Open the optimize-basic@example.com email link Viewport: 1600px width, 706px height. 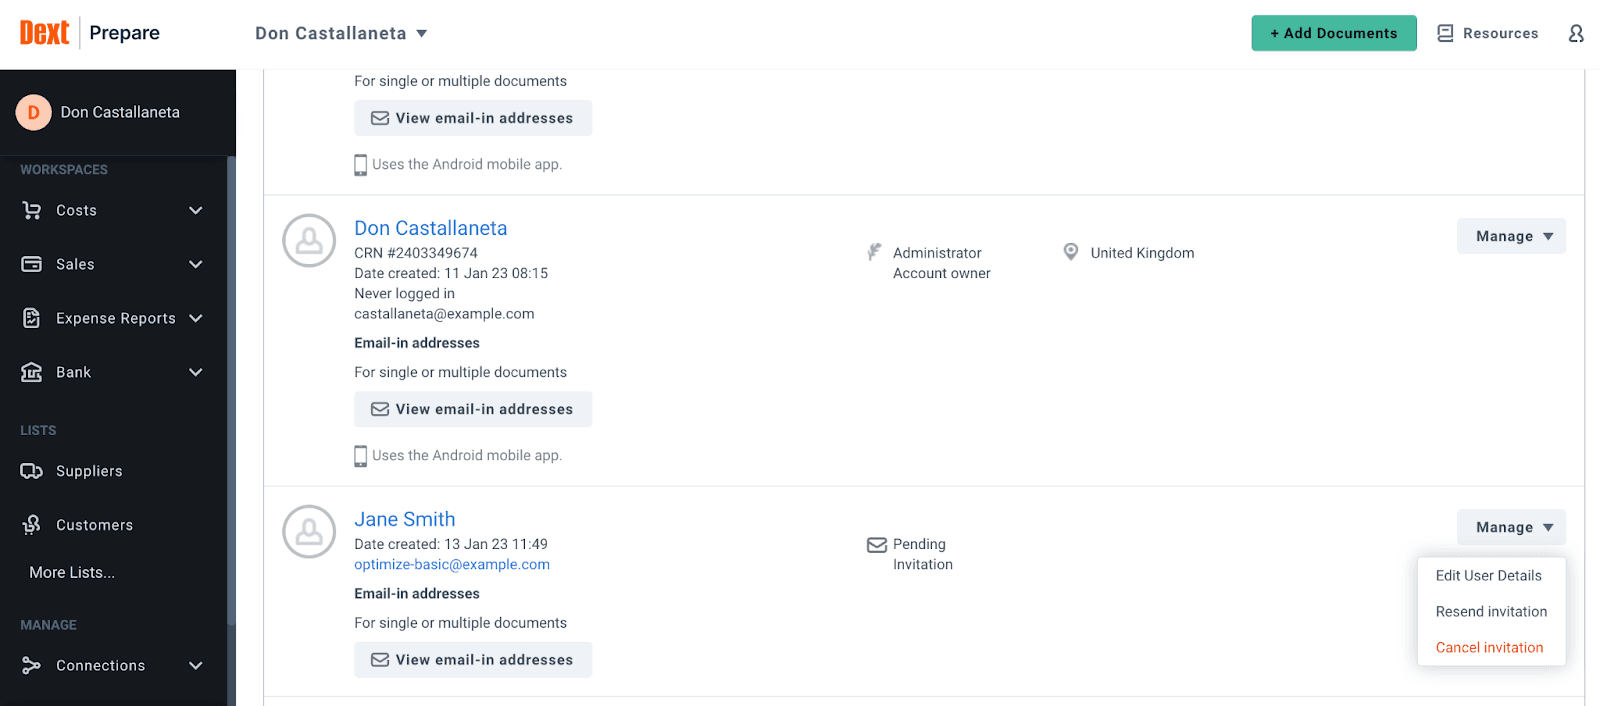452,564
